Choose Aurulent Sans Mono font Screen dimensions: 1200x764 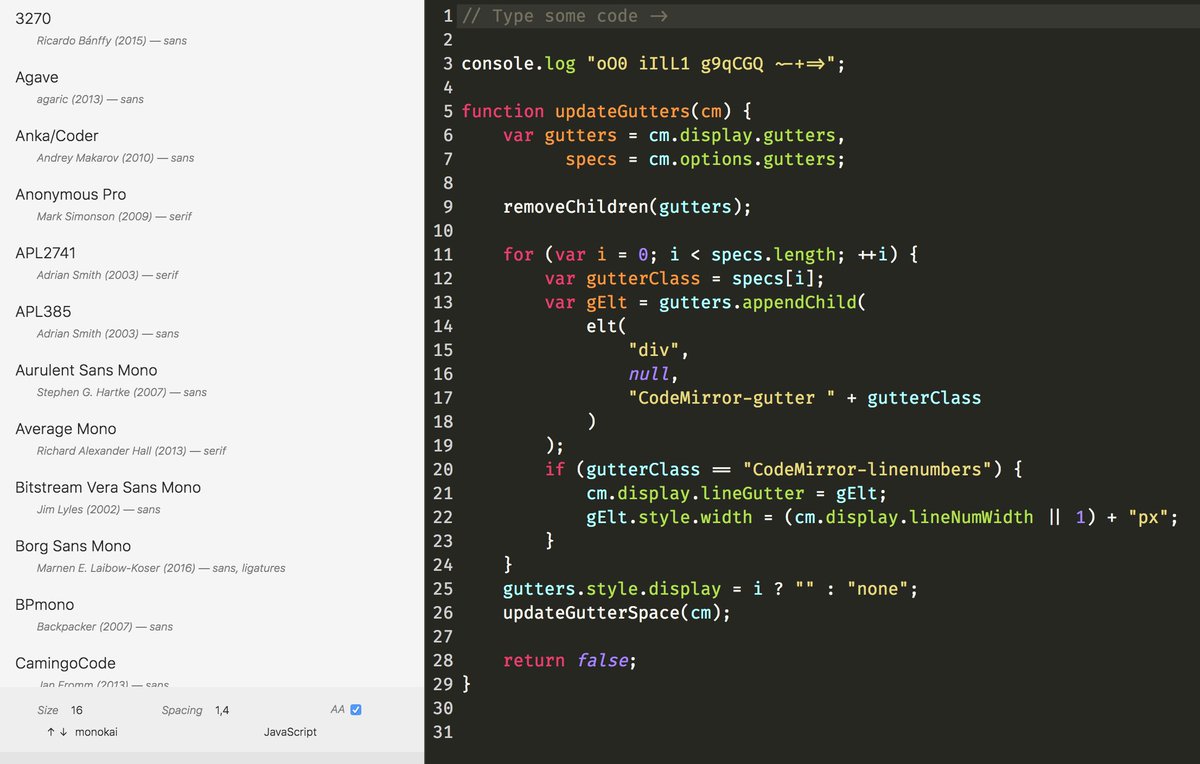coord(86,370)
